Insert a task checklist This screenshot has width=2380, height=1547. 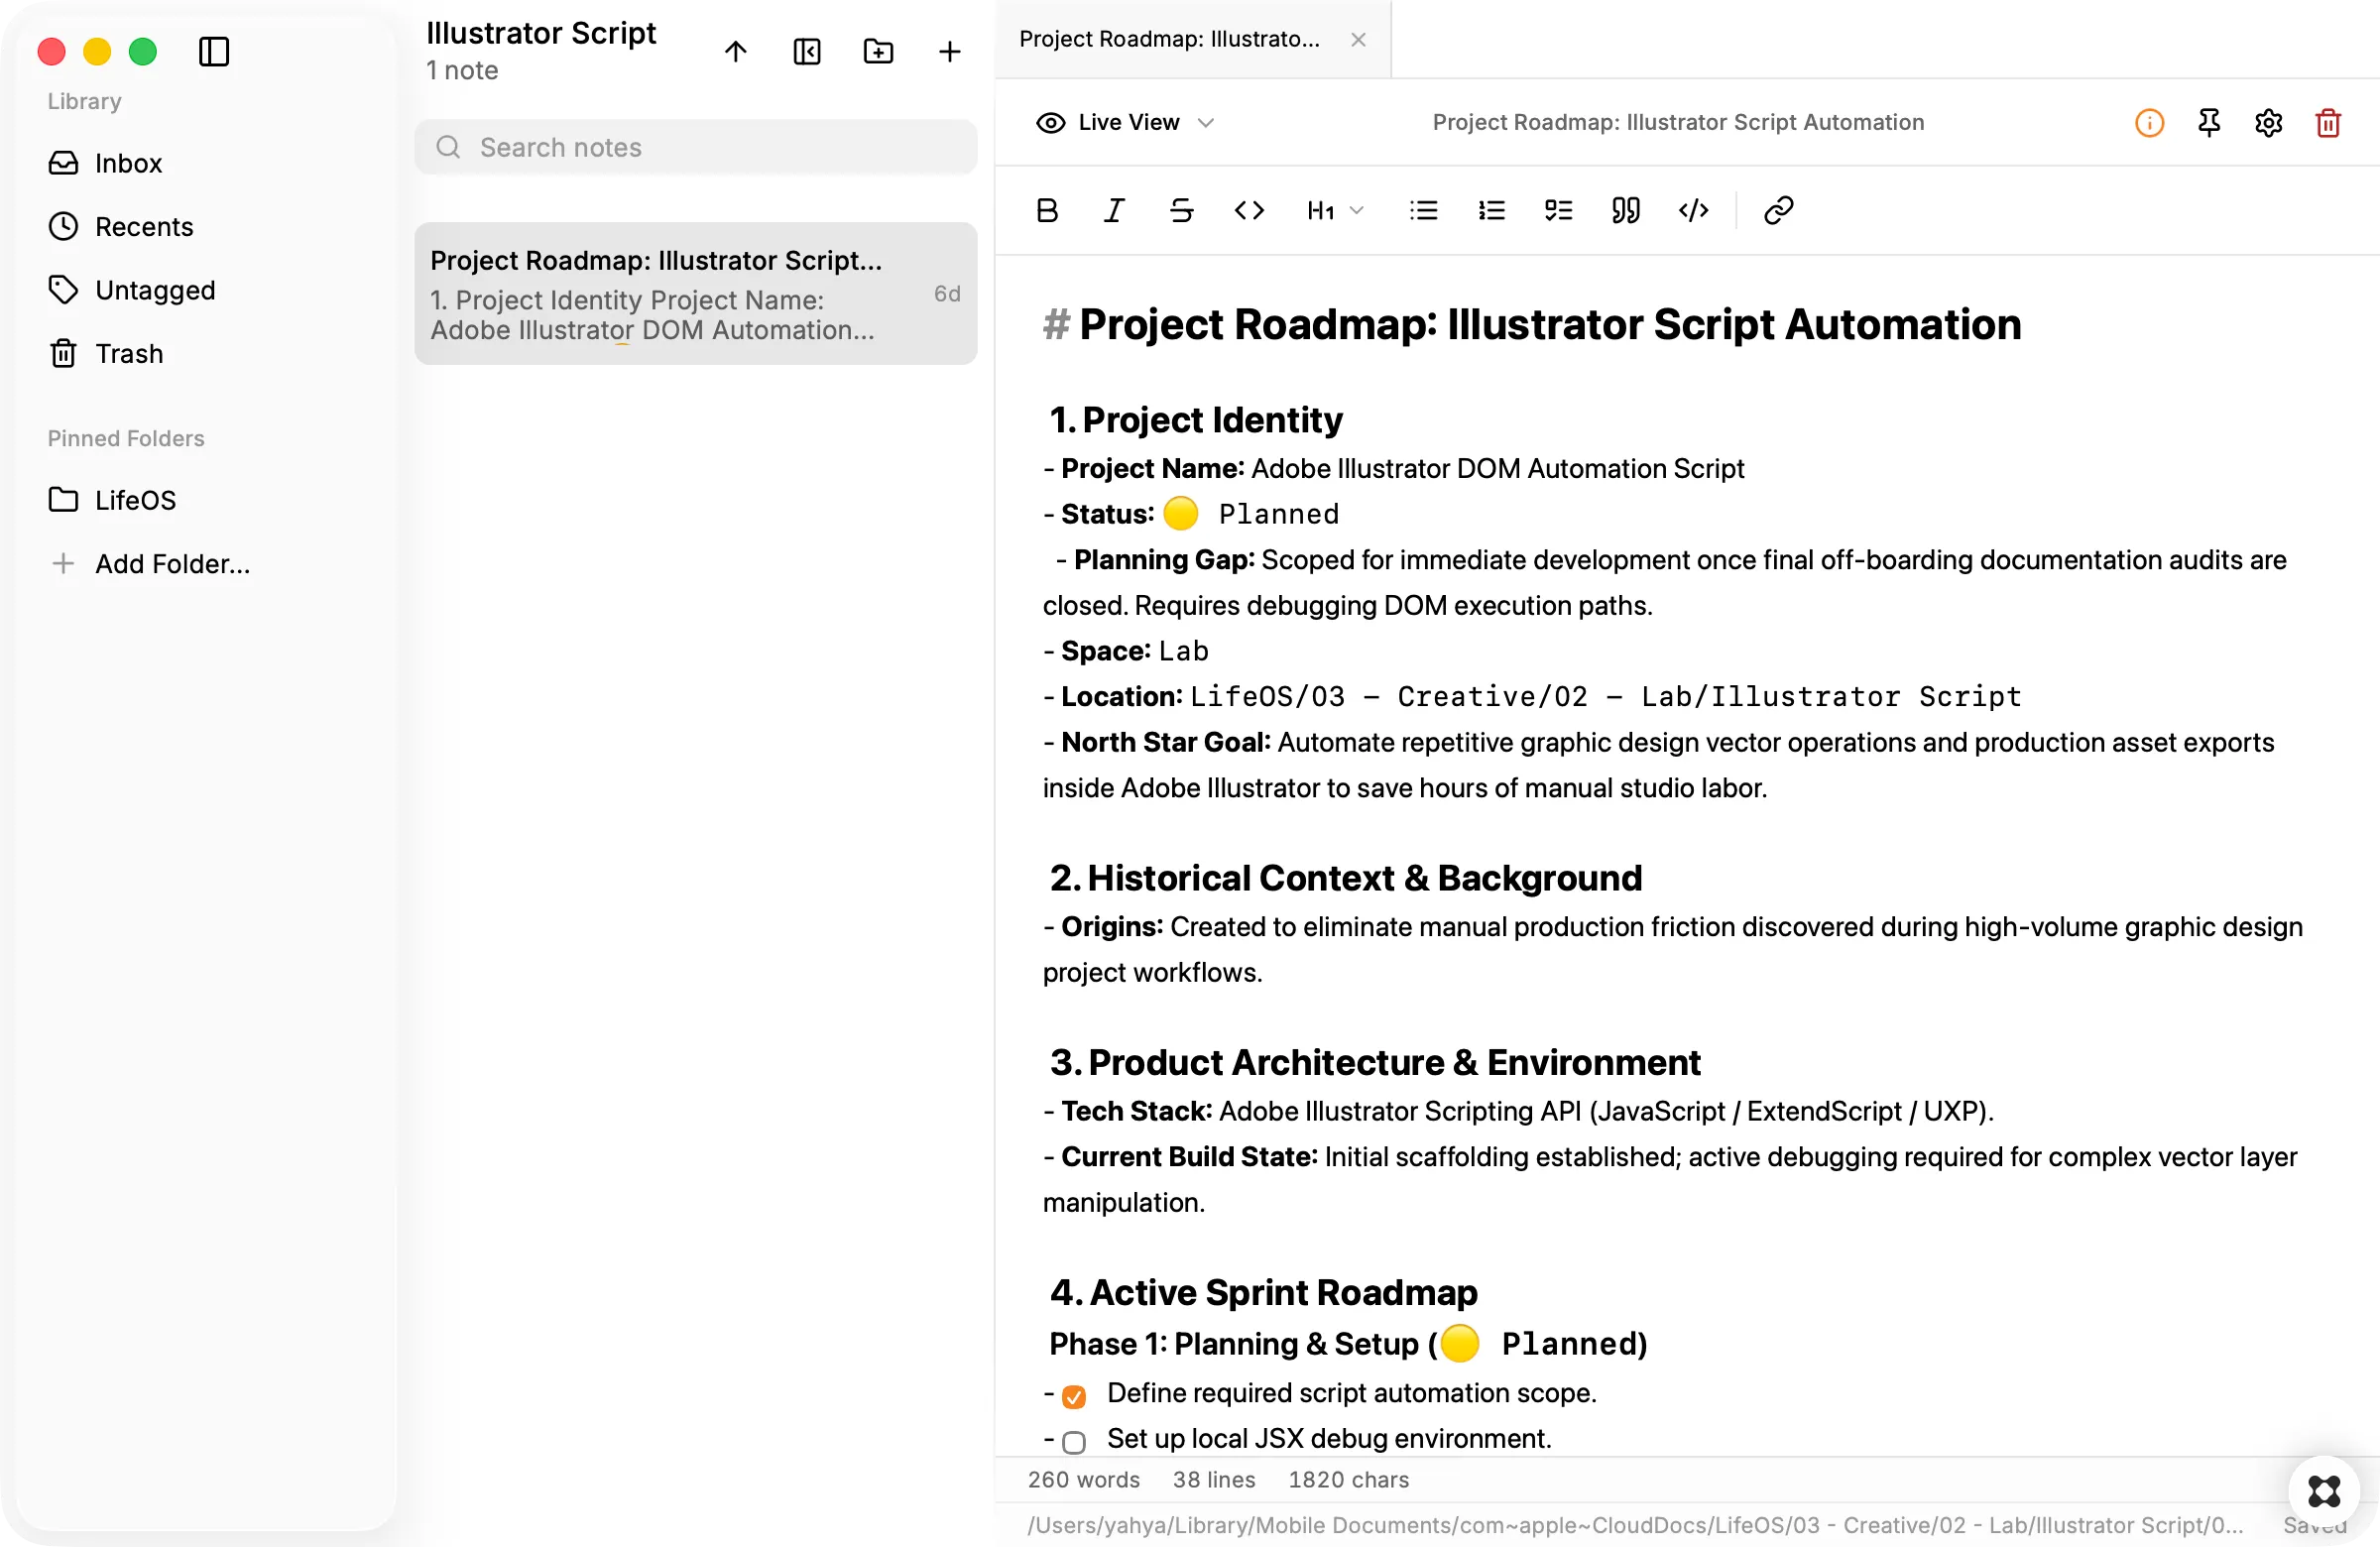pyautogui.click(x=1558, y=210)
